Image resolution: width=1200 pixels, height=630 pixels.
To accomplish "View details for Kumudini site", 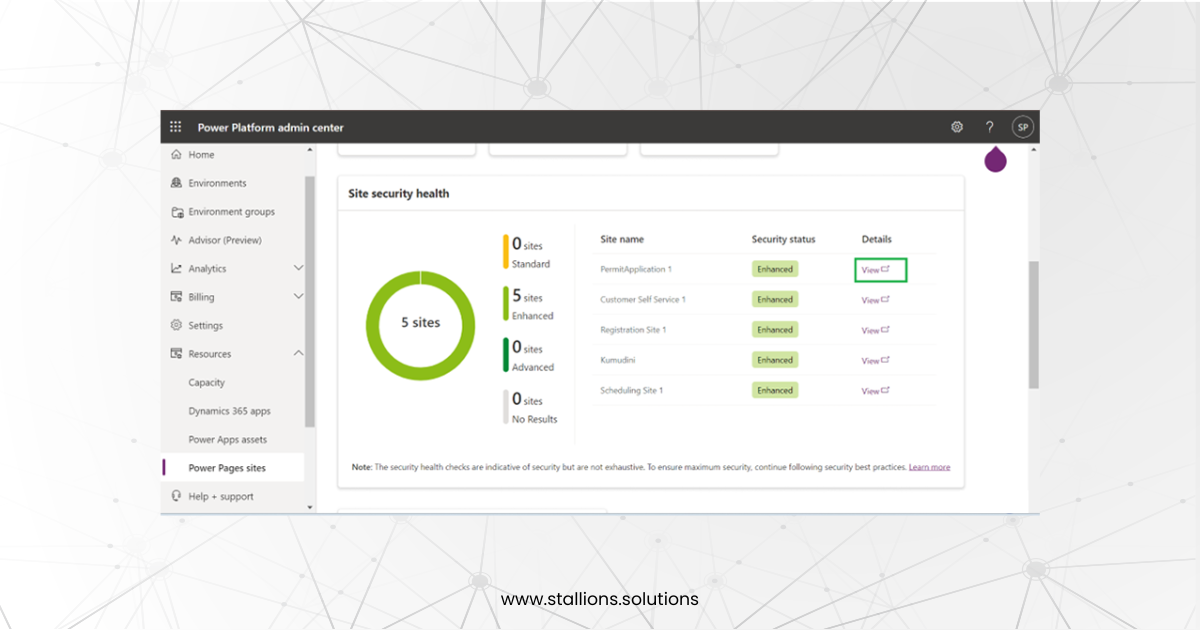I will point(876,360).
